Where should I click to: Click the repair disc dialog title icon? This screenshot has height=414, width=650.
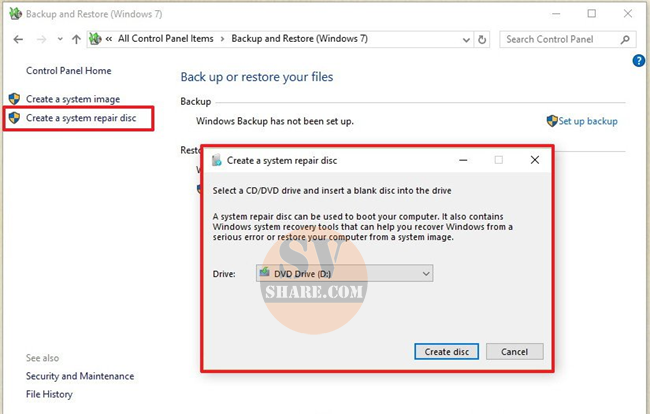pyautogui.click(x=216, y=160)
